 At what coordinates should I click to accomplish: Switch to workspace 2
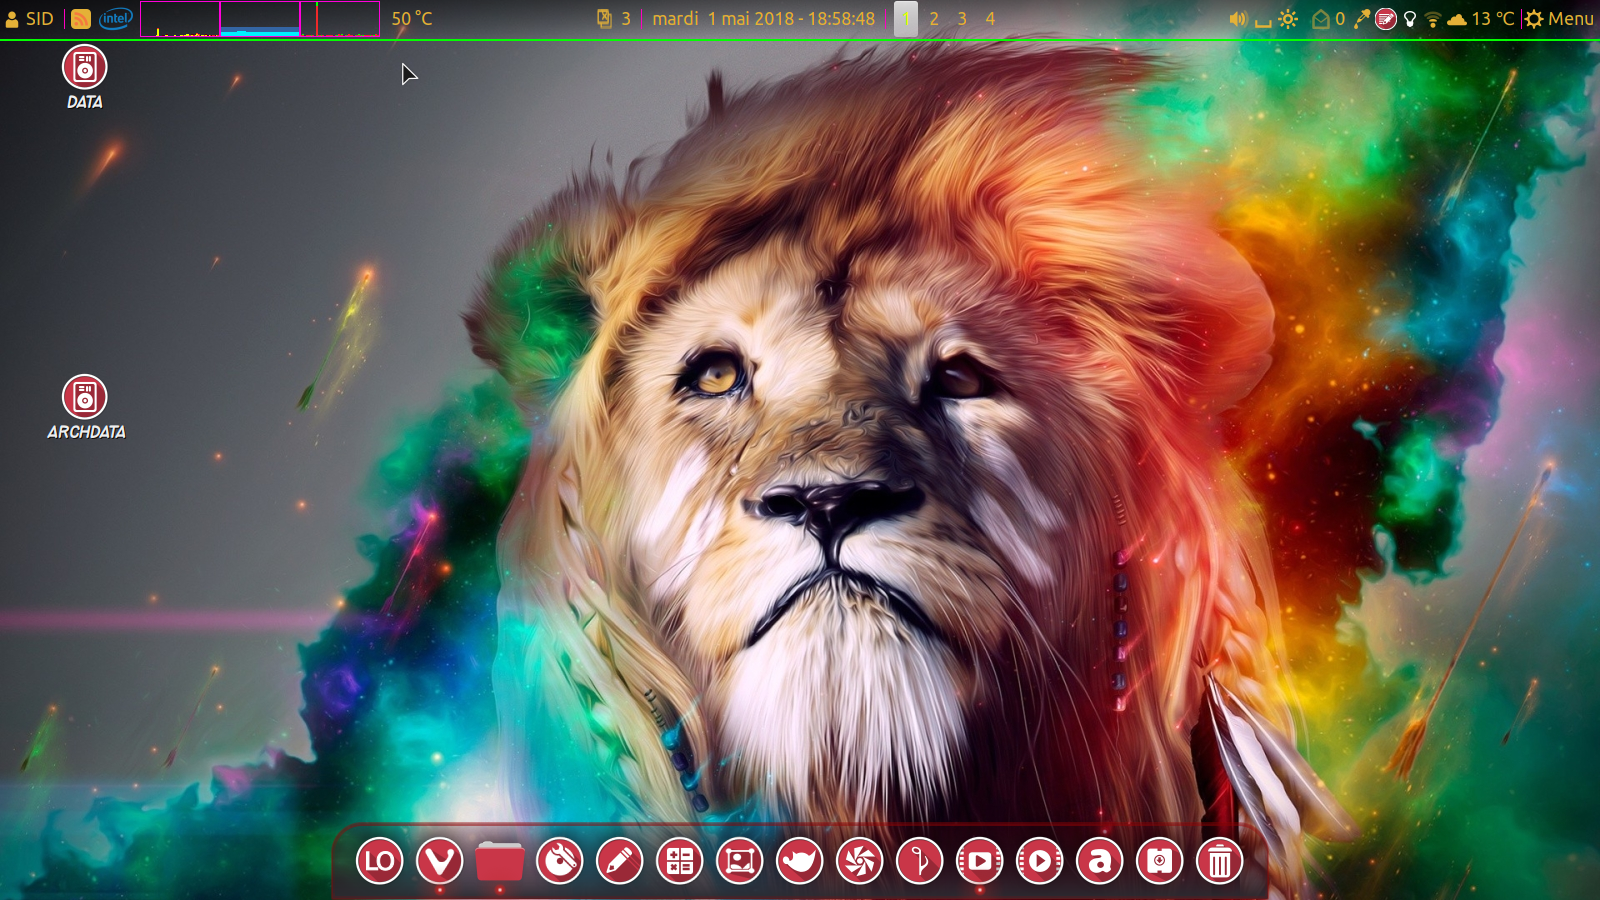point(934,19)
